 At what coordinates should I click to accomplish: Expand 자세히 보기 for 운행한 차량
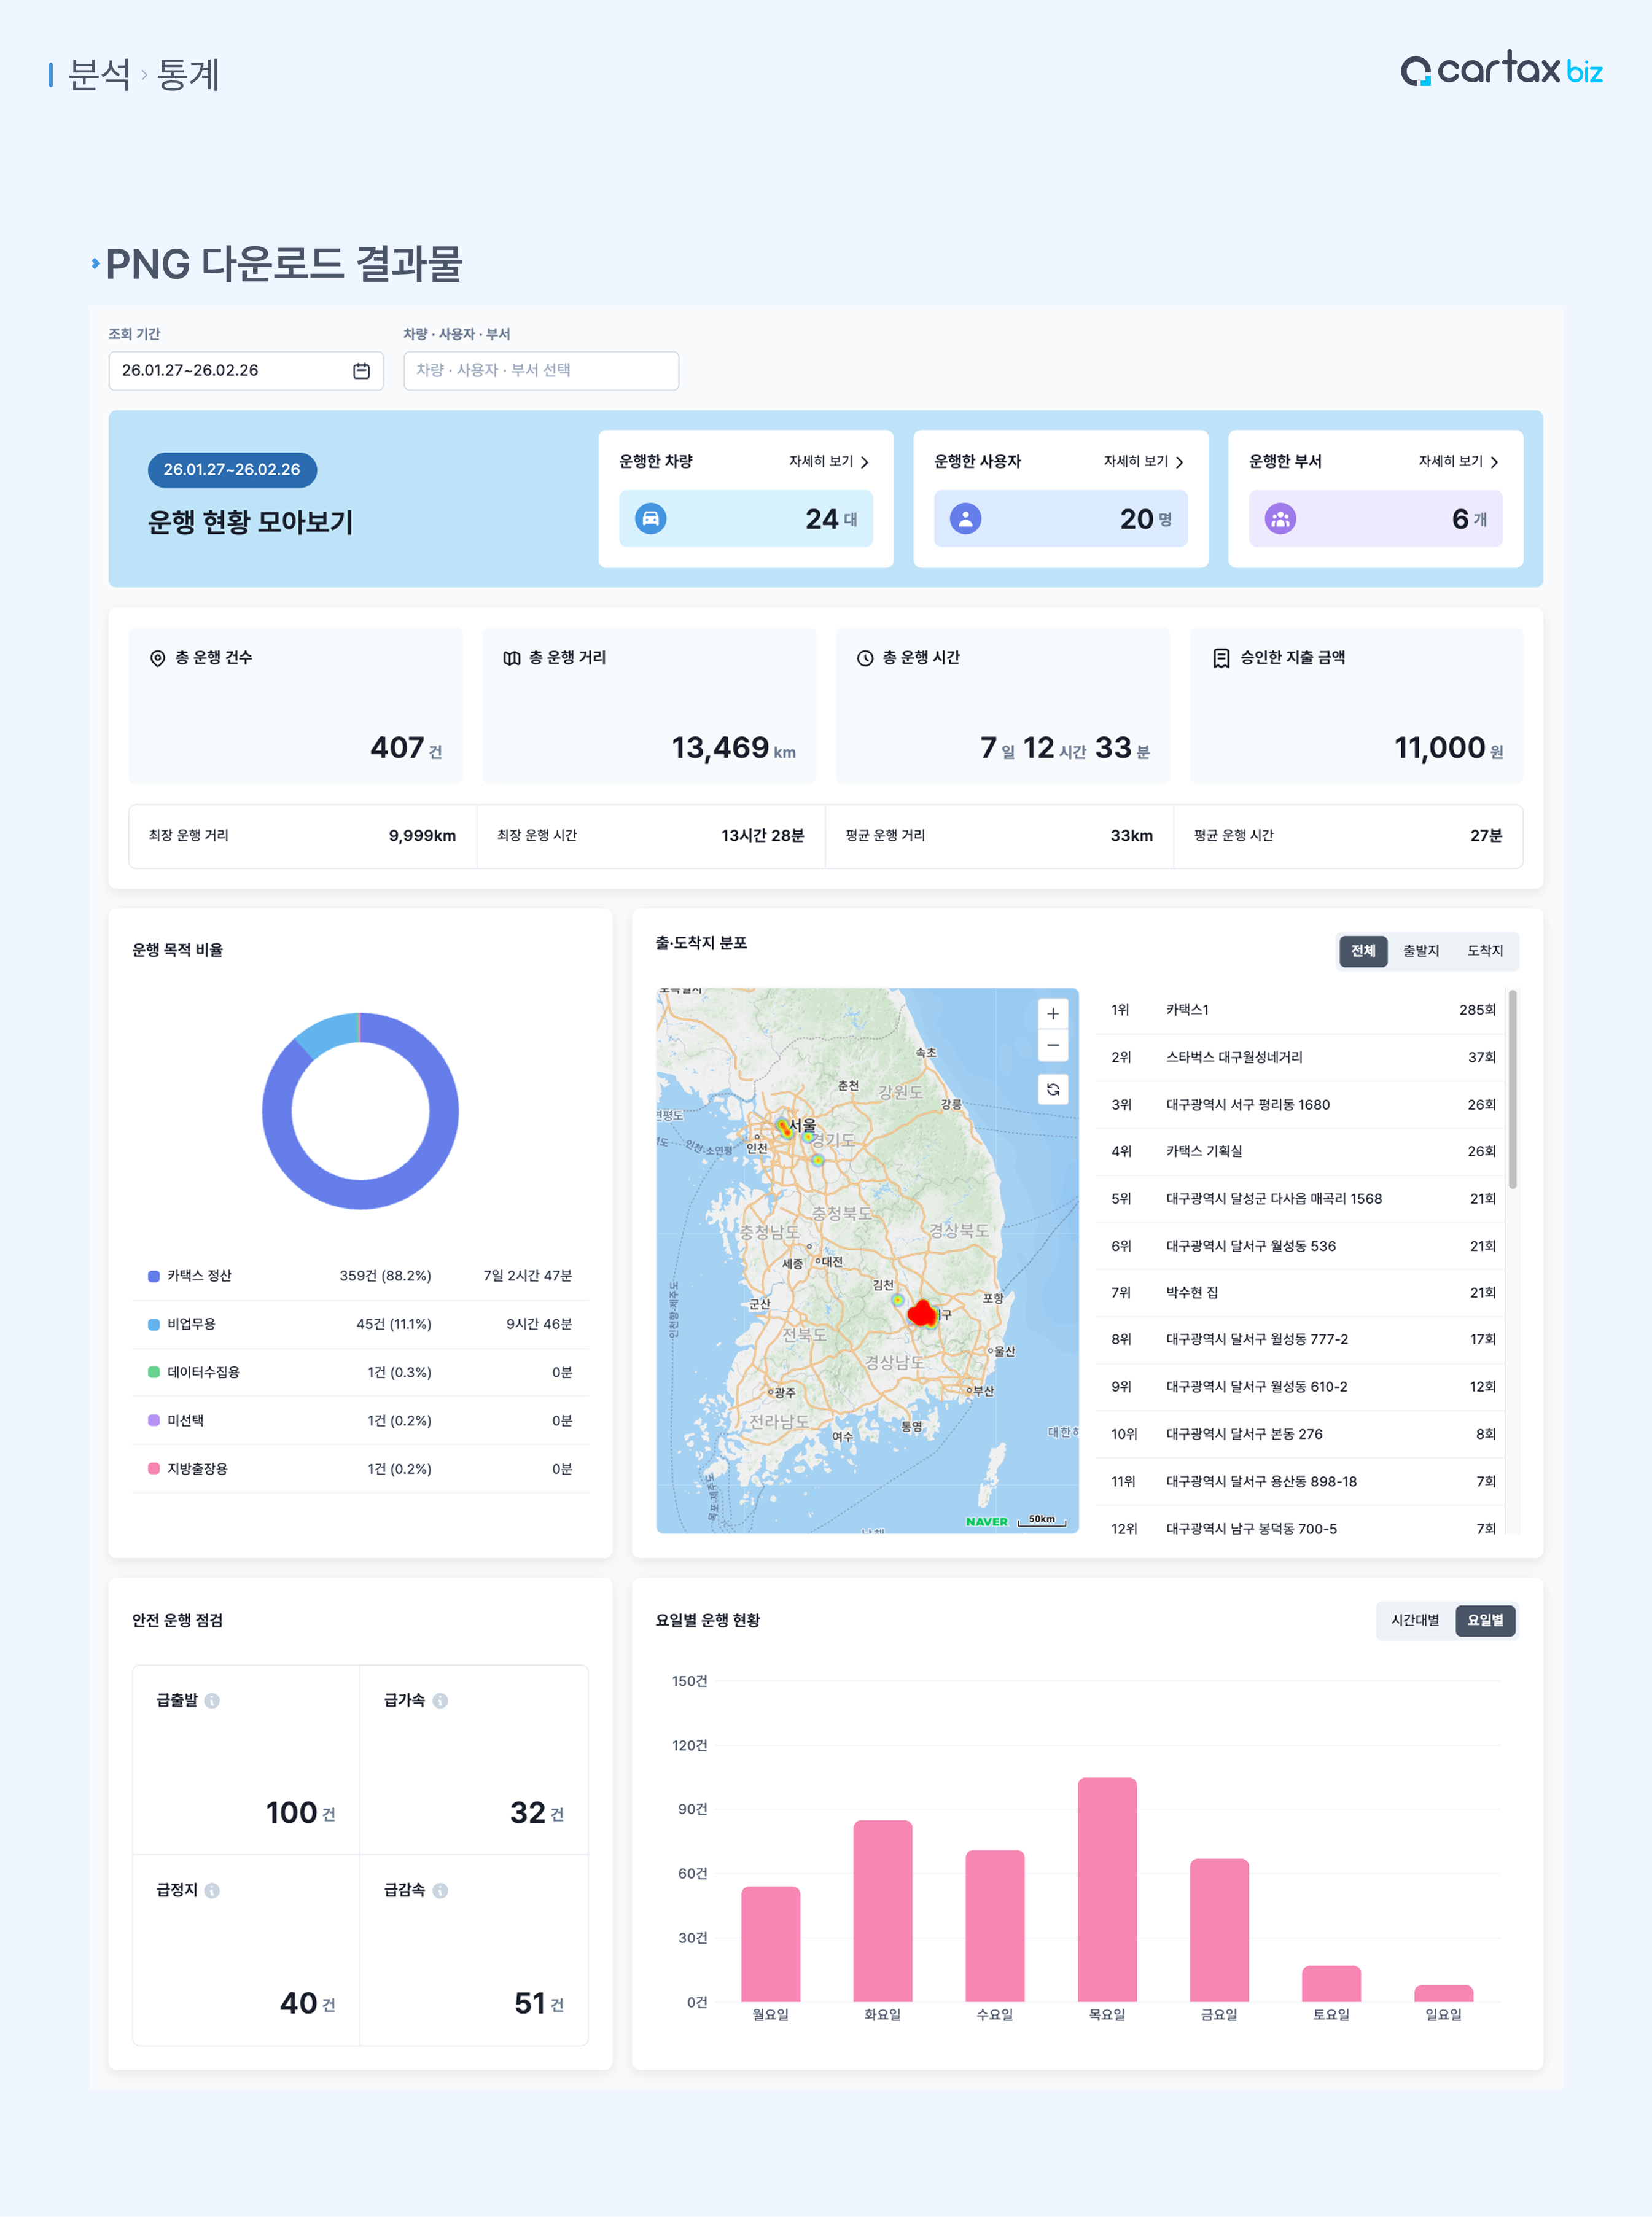[x=828, y=462]
